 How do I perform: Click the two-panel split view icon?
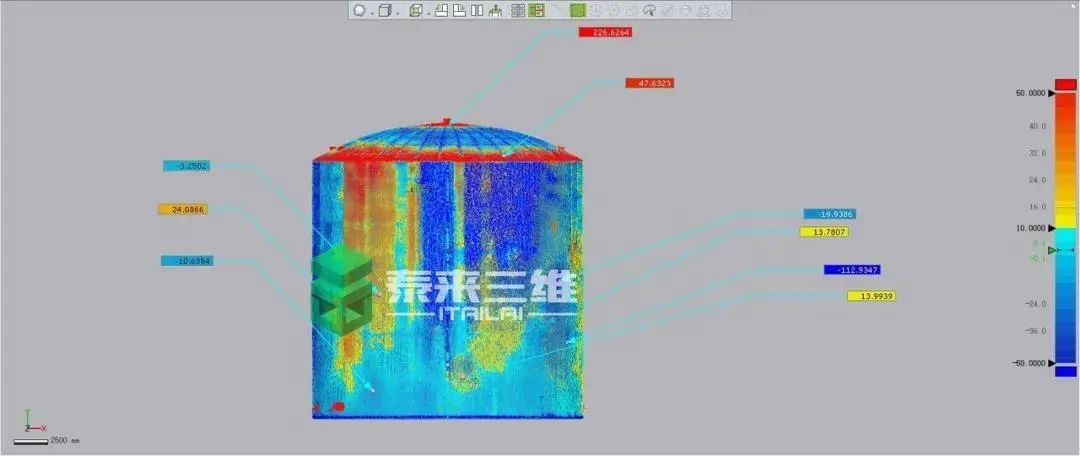coord(477,11)
